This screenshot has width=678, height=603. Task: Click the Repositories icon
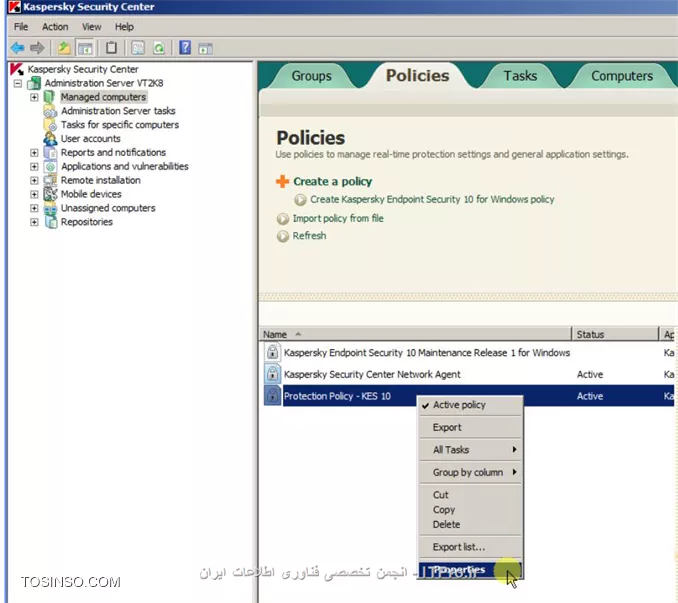50,222
